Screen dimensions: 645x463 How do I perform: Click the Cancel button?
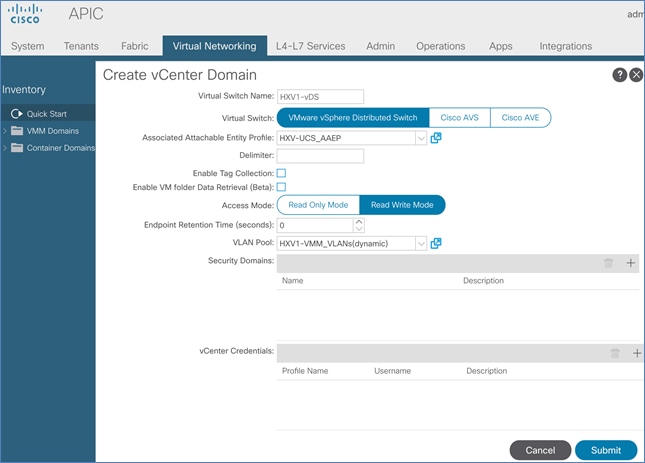[x=540, y=450]
